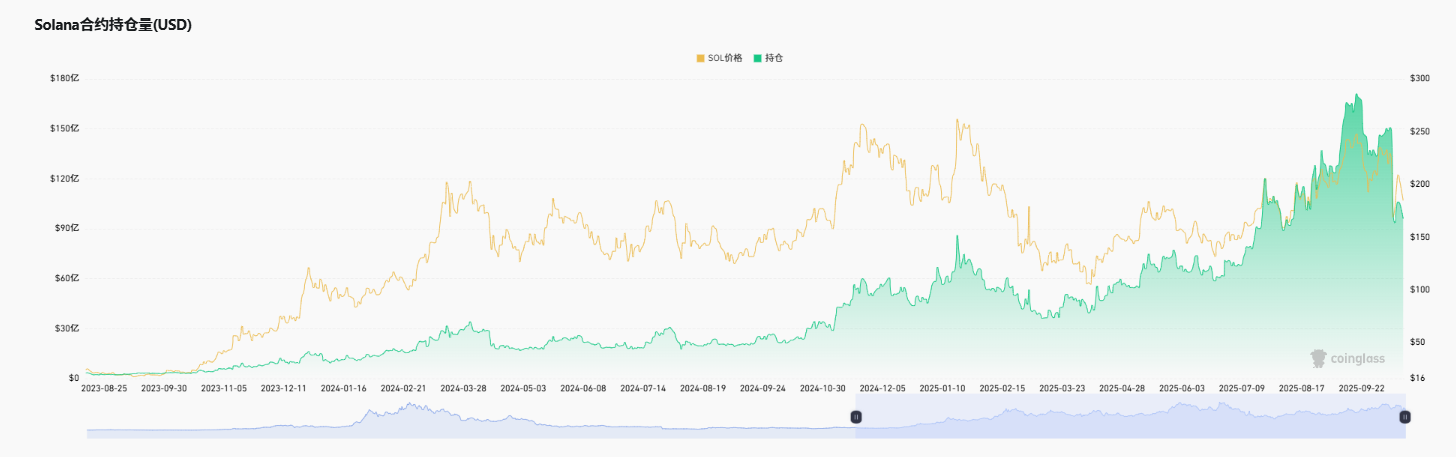Click the $150 right axis label
Image resolution: width=1456 pixels, height=457 pixels.
[1420, 237]
